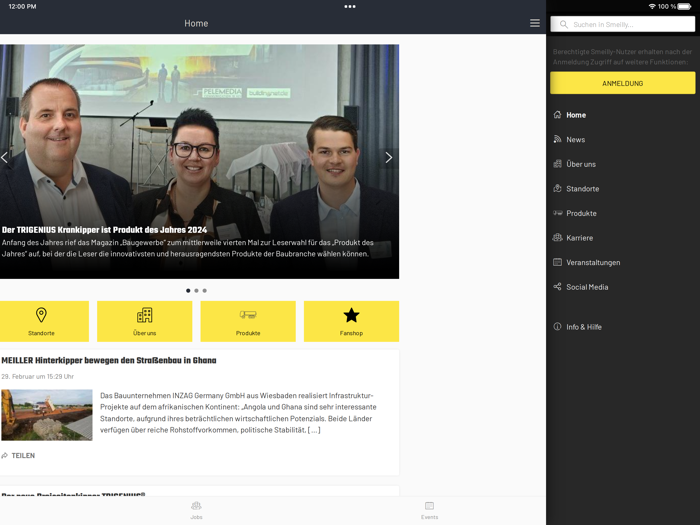Image resolution: width=700 pixels, height=525 pixels.
Task: Click TEILEN under the Ghana article
Action: click(x=23, y=455)
